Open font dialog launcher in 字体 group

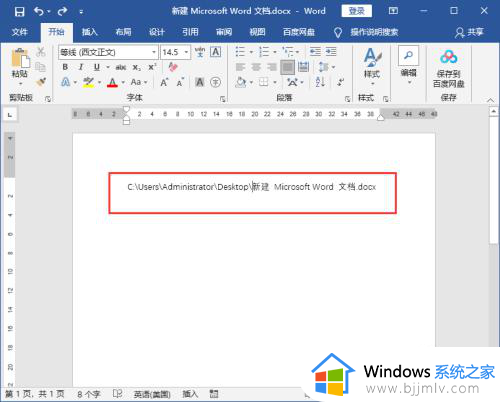223,99
